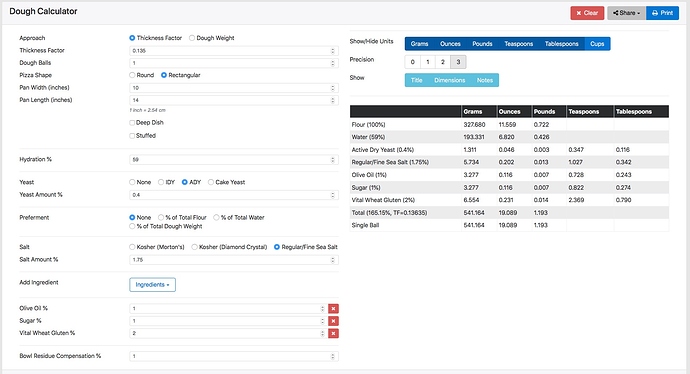Toggle showing Dimensions
Image resolution: width=690 pixels, height=374 pixels.
[x=449, y=80]
